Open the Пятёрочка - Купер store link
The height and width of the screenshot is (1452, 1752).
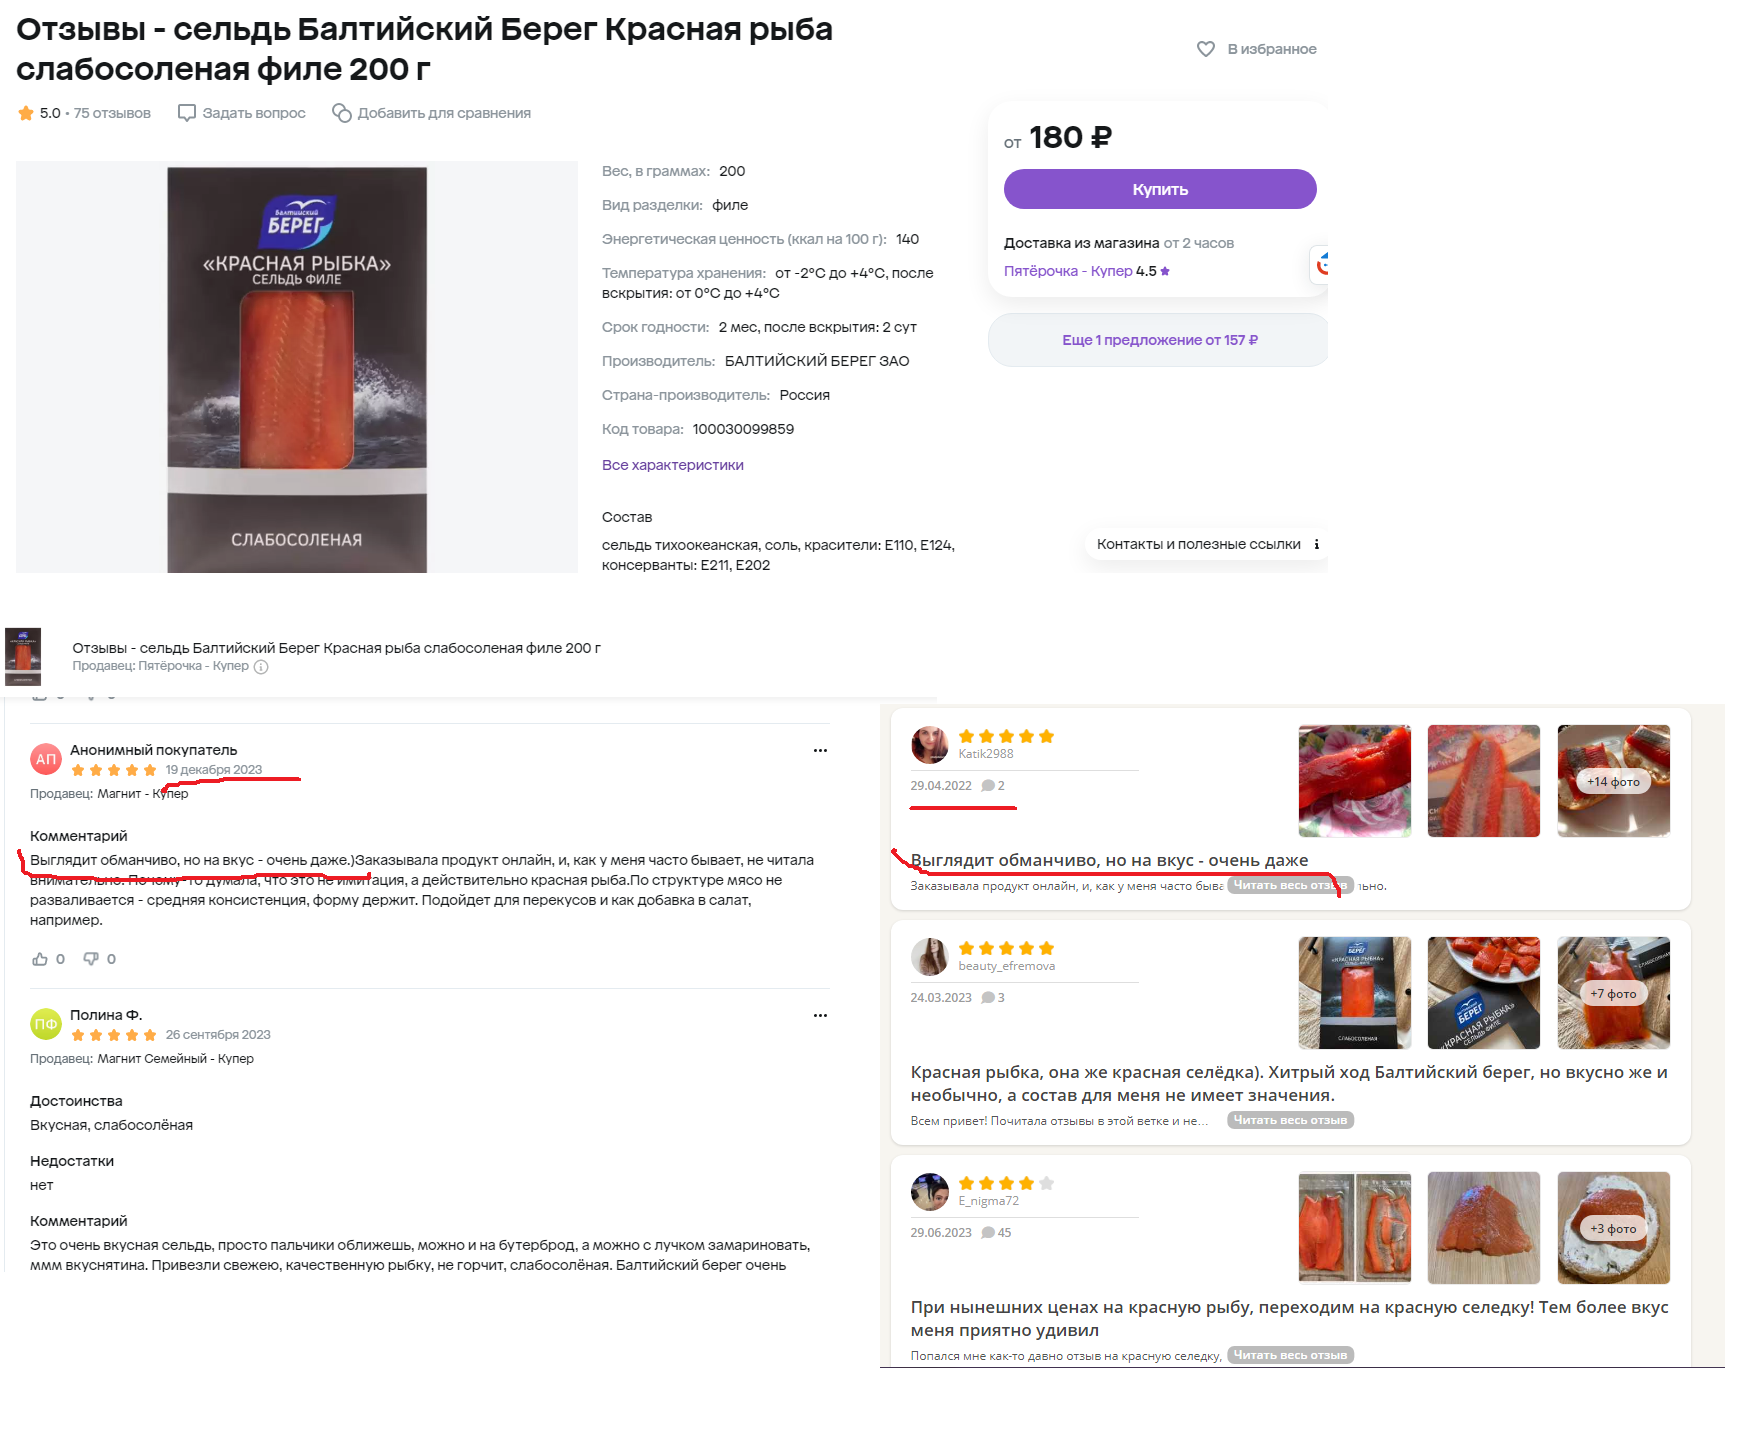1068,271
